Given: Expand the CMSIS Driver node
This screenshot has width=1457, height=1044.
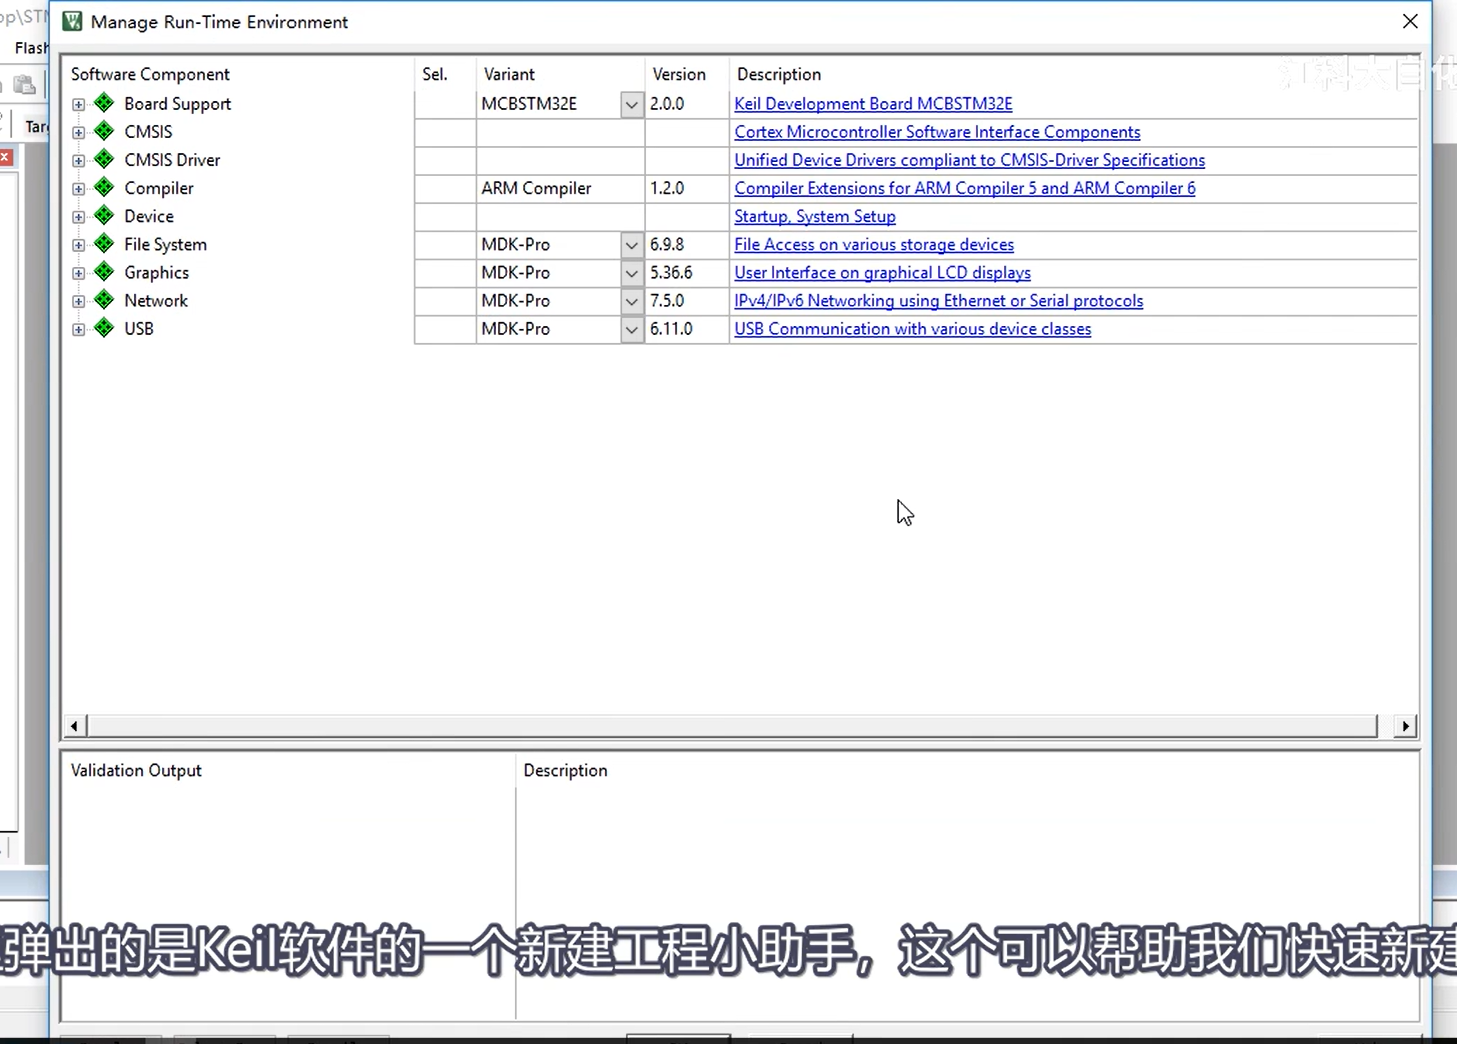Looking at the screenshot, I should coord(78,160).
